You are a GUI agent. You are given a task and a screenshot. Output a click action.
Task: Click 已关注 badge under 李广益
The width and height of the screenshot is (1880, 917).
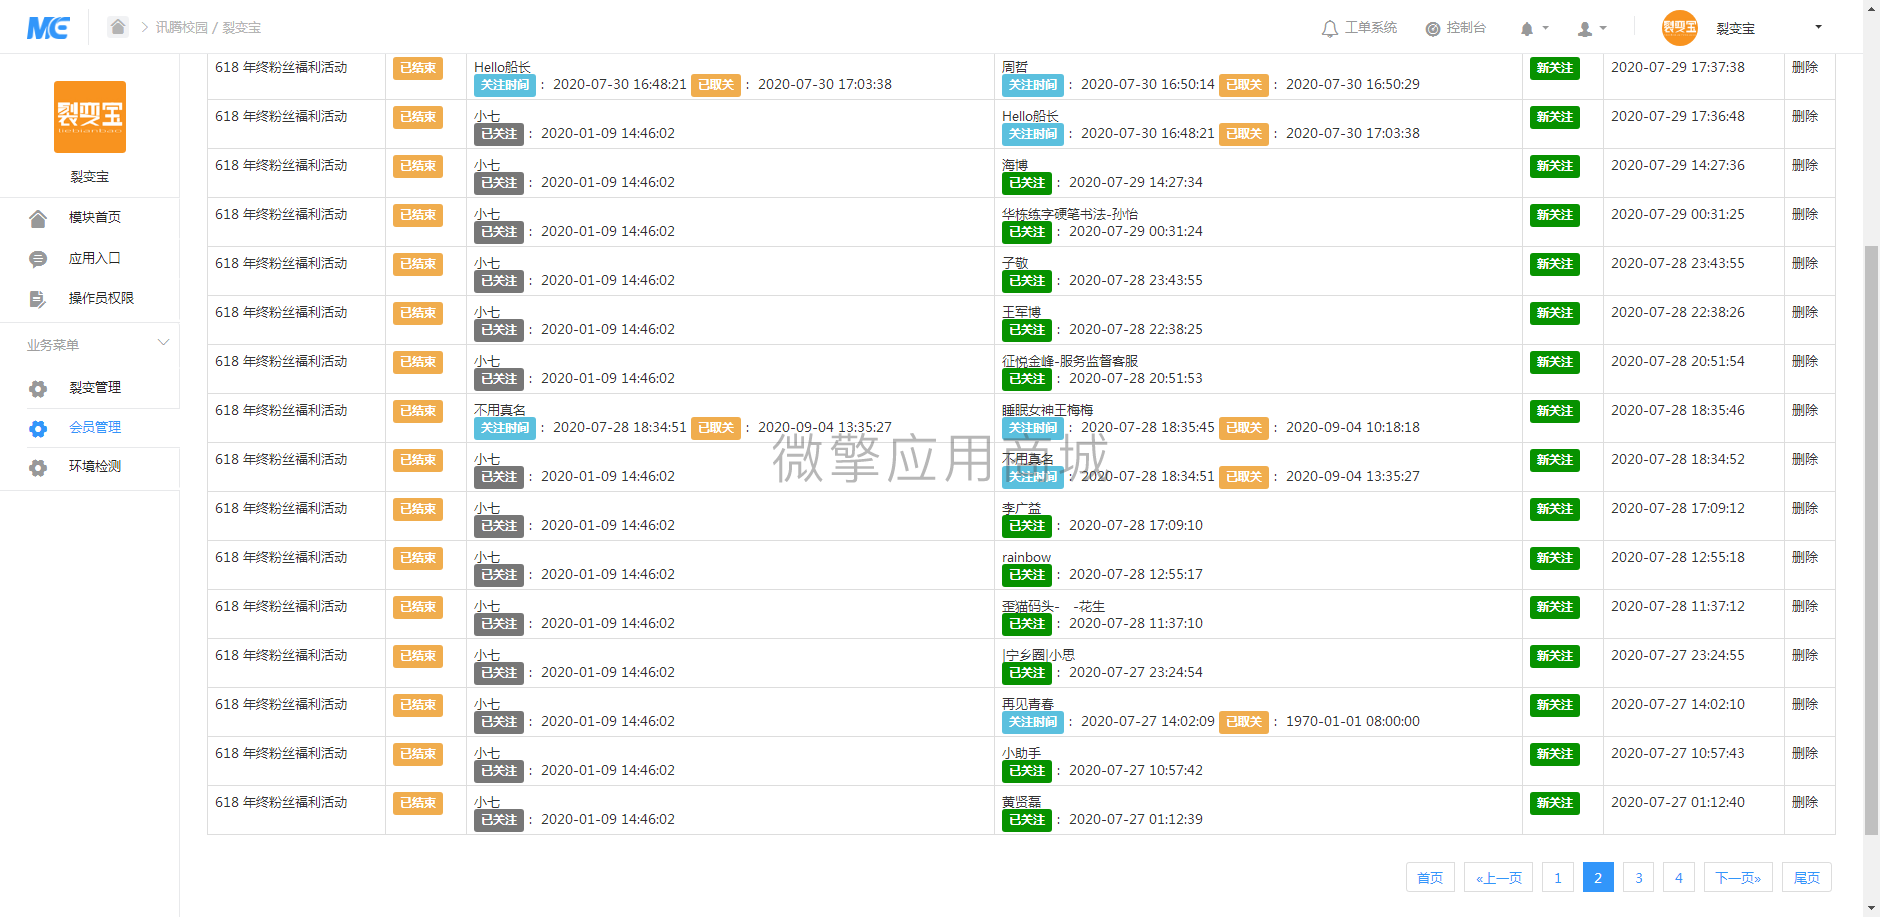tap(1027, 526)
